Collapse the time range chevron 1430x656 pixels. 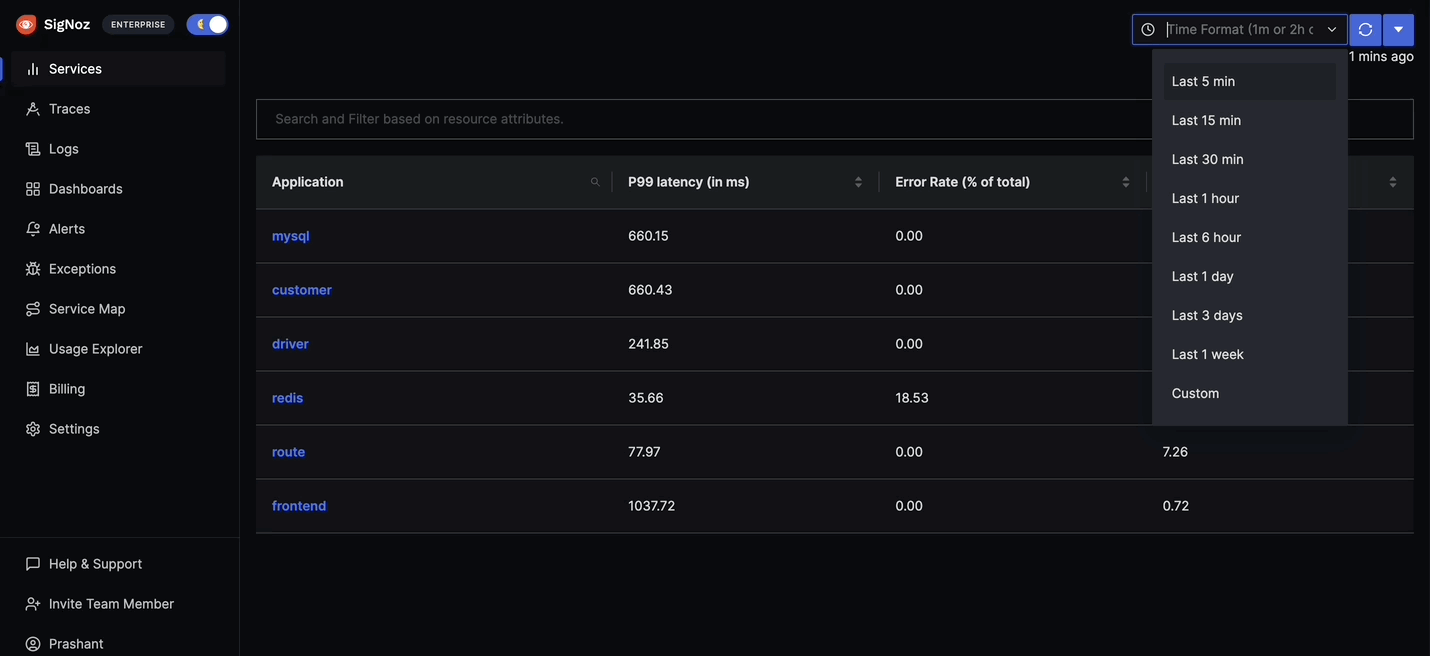[1332, 30]
